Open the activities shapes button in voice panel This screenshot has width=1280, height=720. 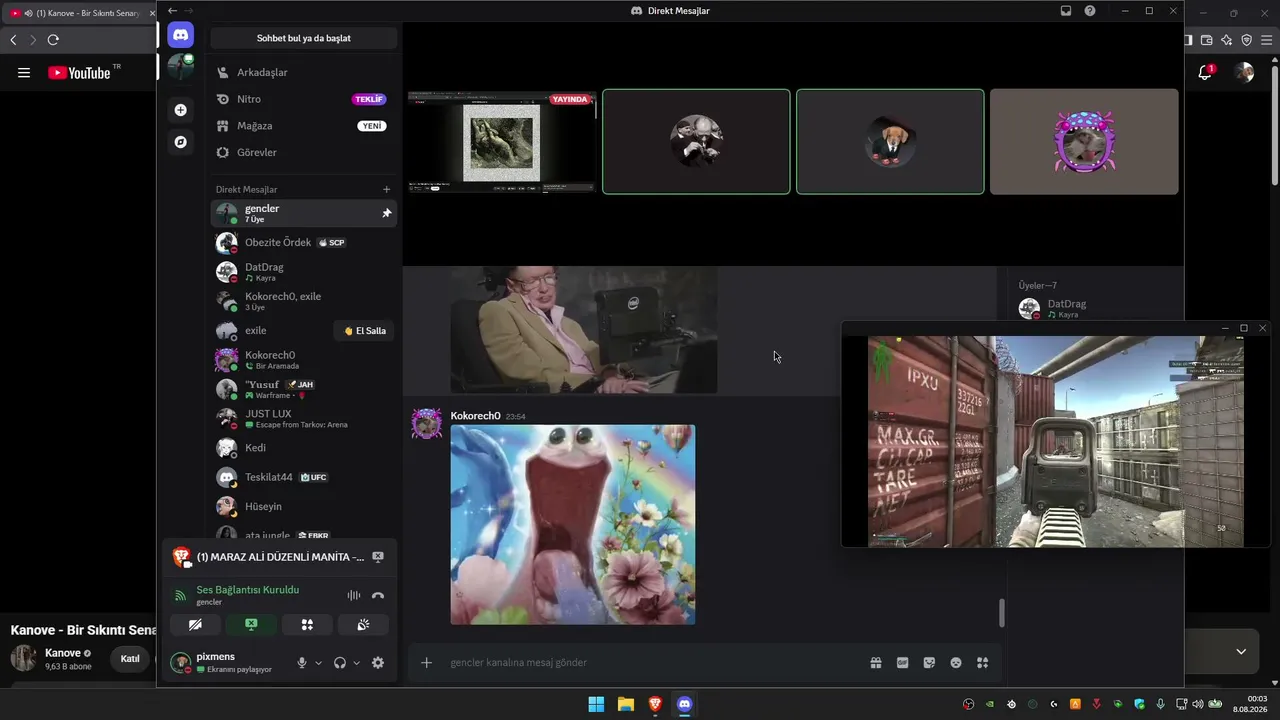(x=307, y=625)
